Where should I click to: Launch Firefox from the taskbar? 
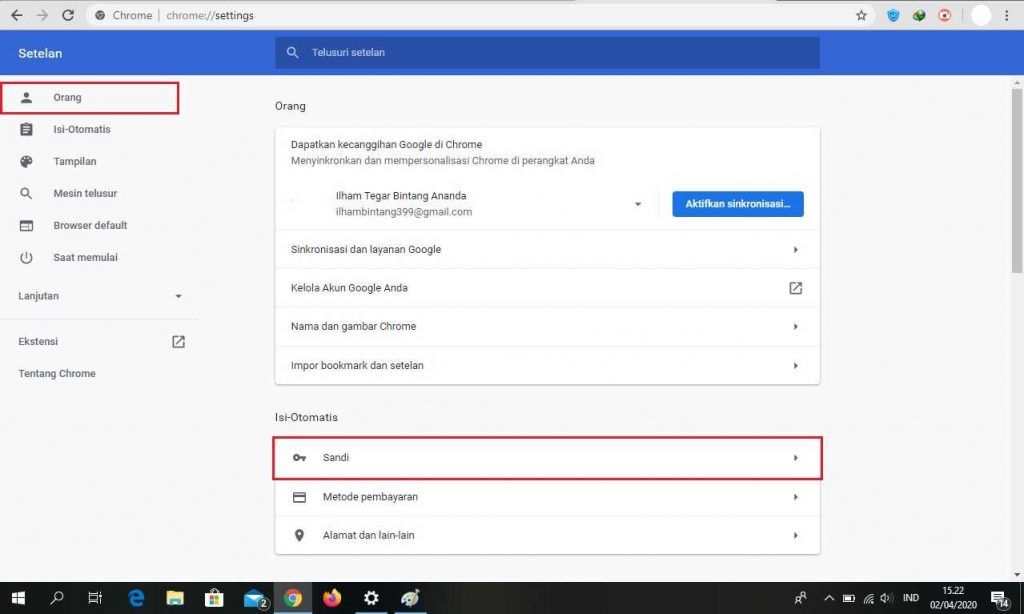tap(332, 598)
